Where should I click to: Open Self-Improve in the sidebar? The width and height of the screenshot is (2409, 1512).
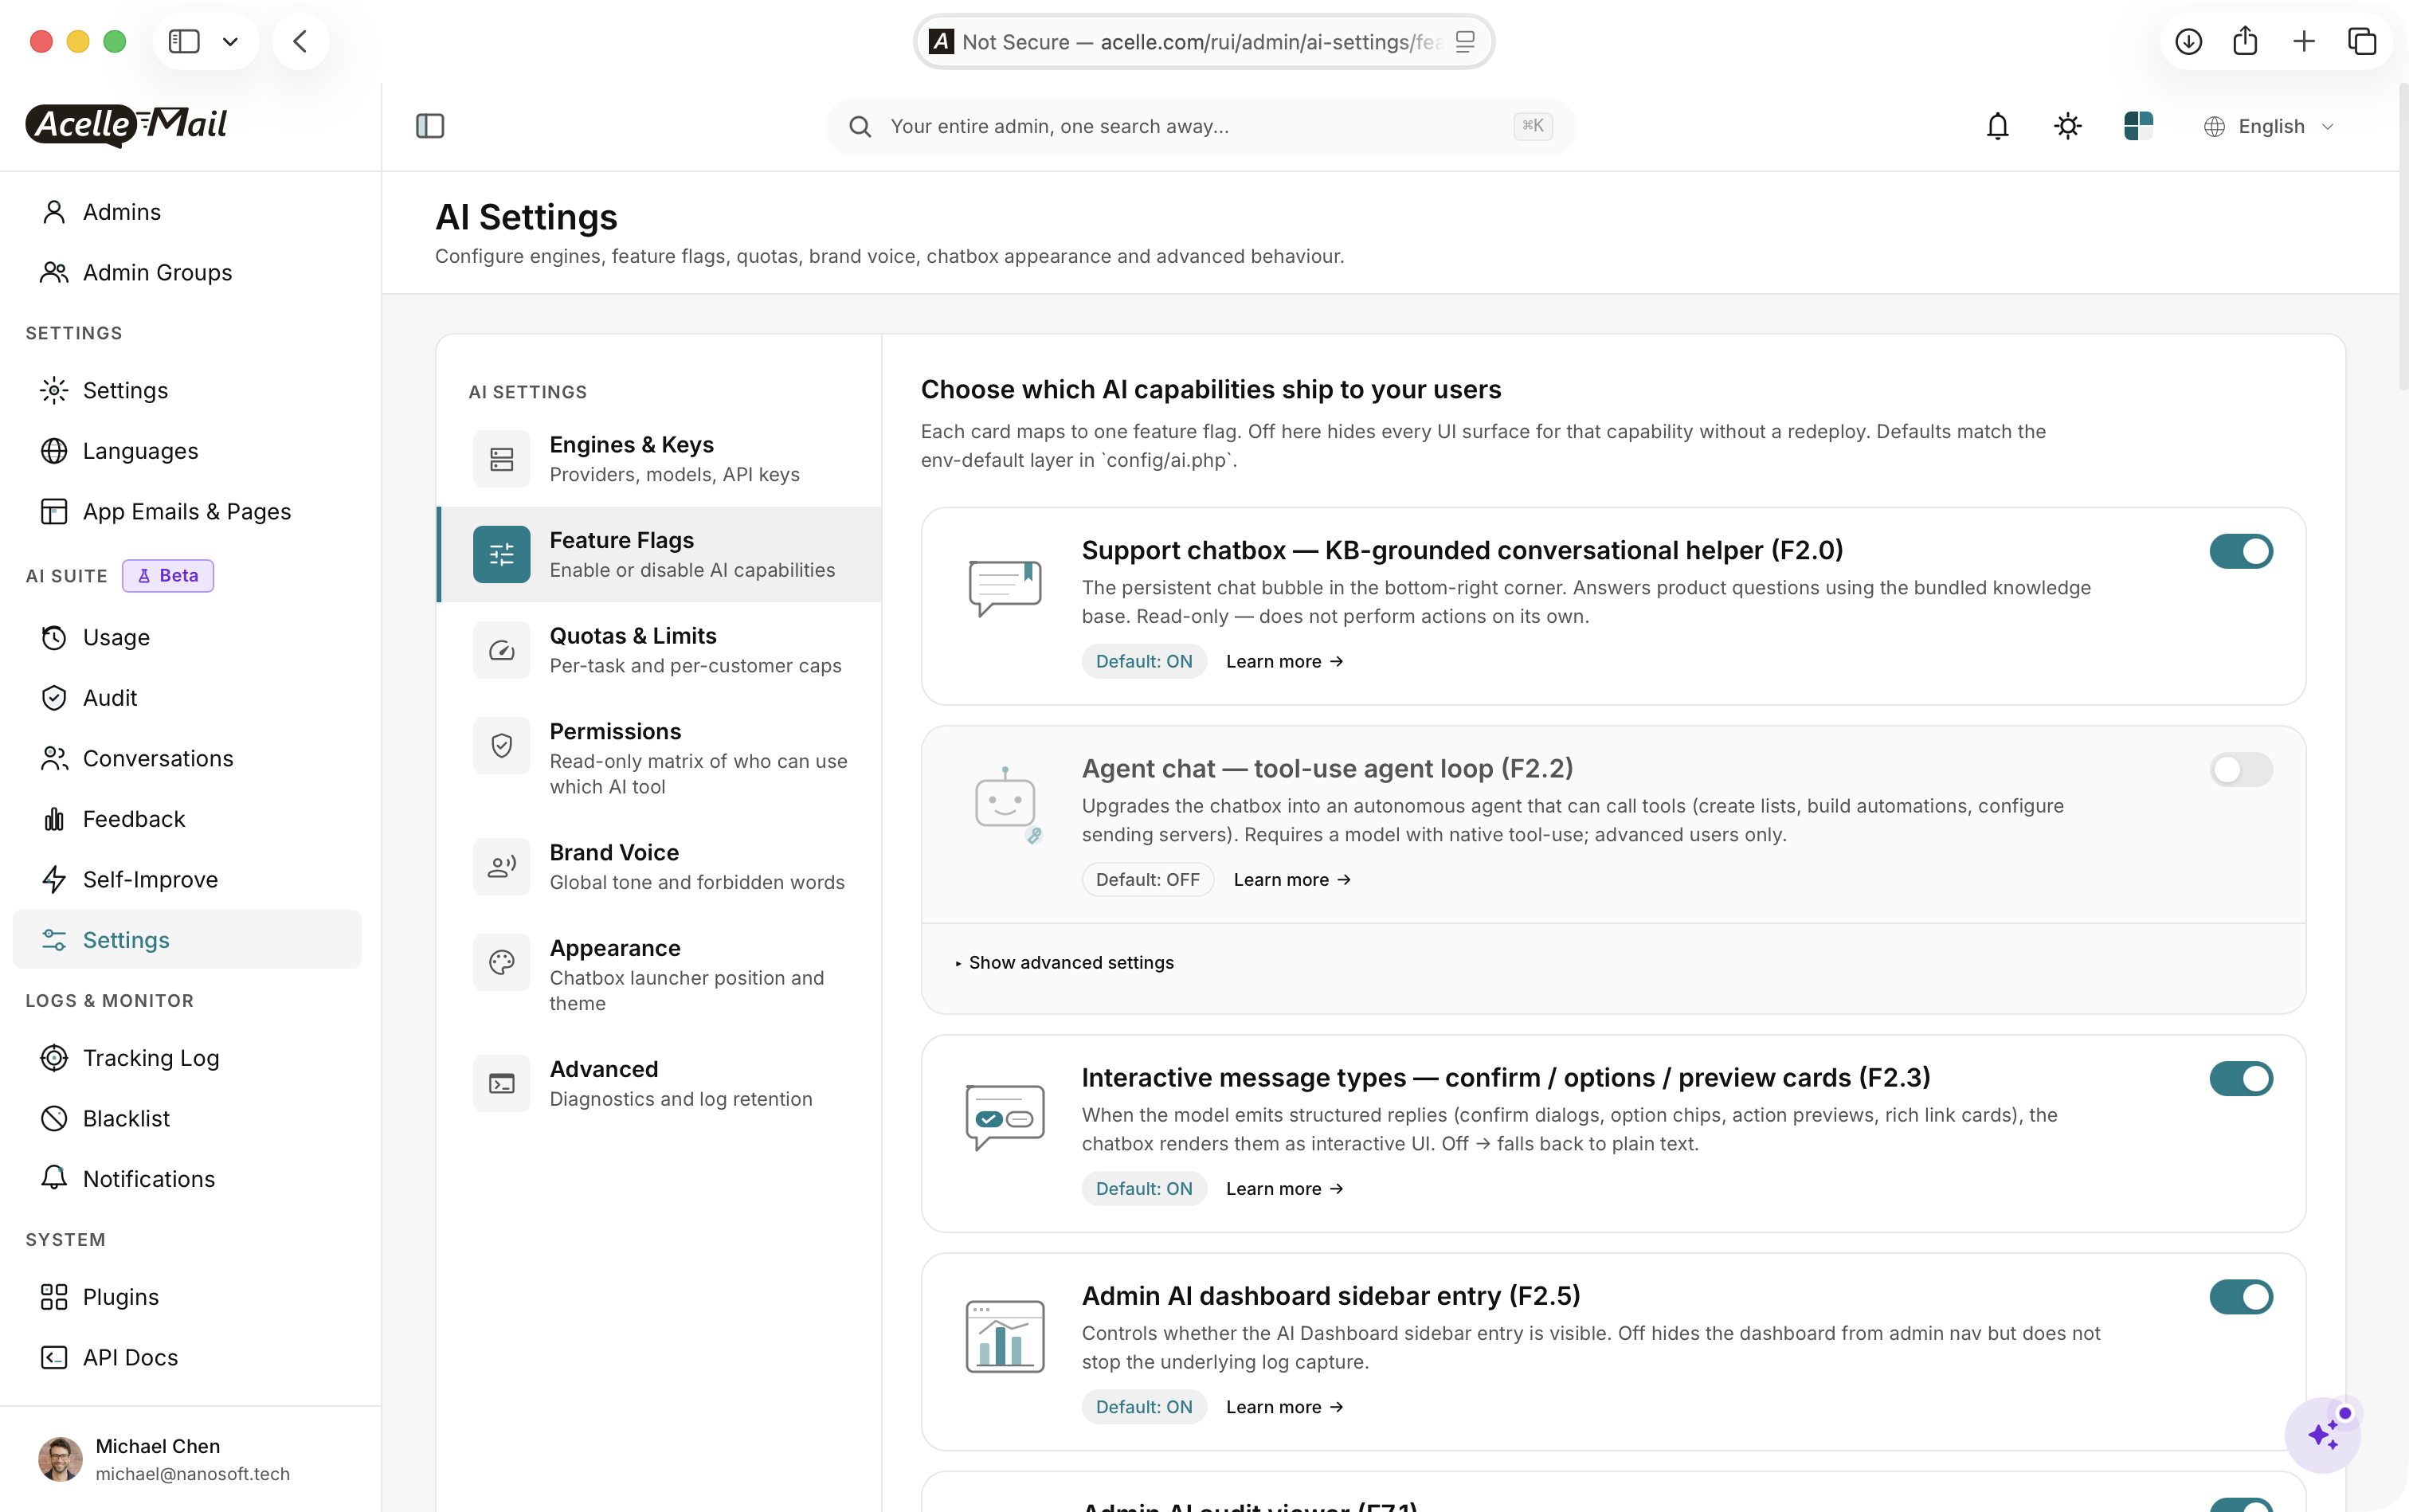pyautogui.click(x=187, y=879)
